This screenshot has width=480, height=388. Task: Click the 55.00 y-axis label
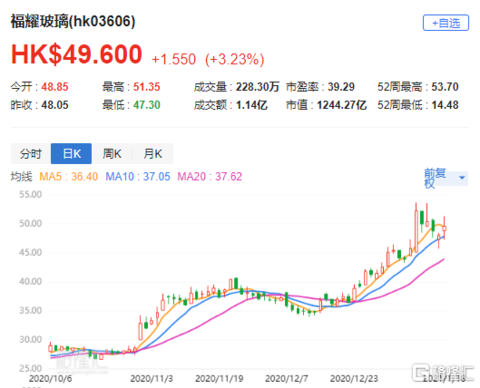click(x=31, y=194)
